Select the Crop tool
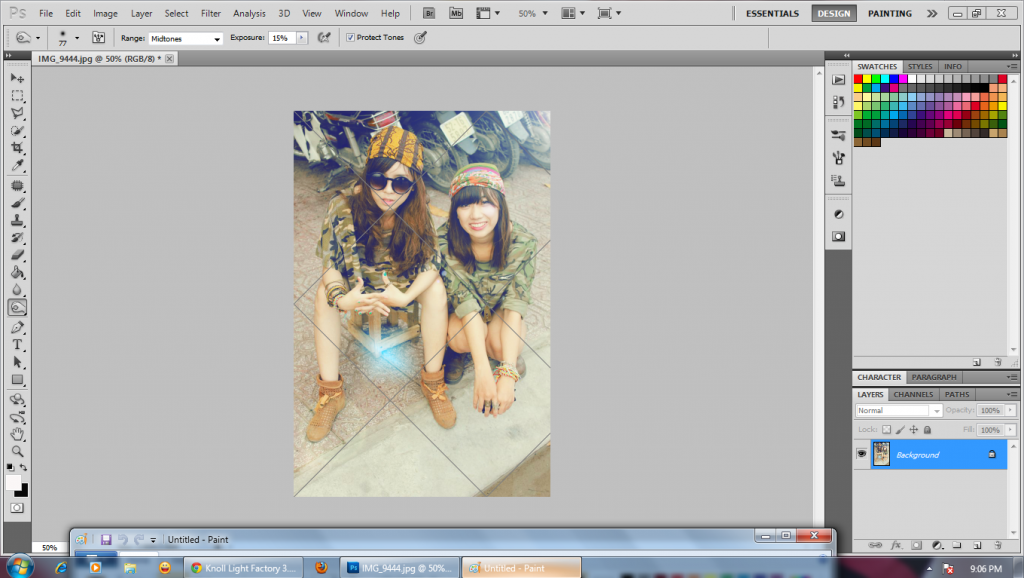Viewport: 1024px width, 578px height. 17,148
